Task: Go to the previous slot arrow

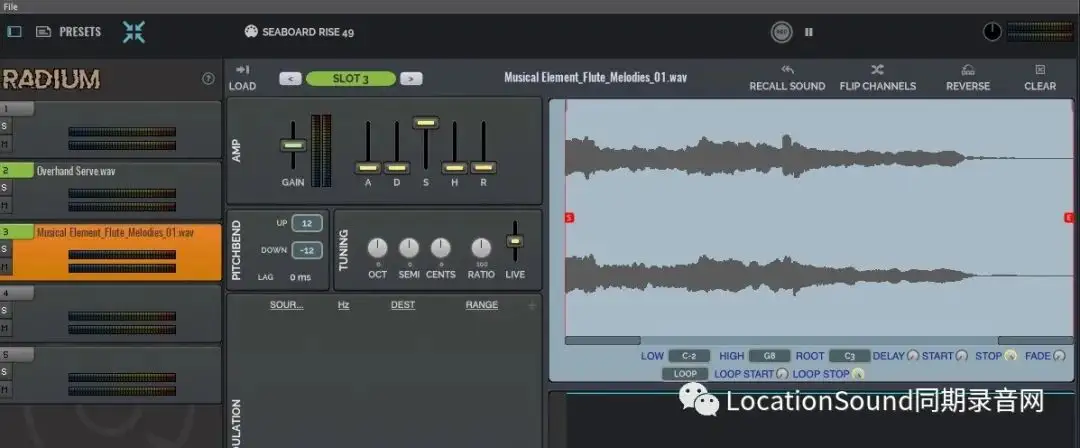Action: coord(290,79)
